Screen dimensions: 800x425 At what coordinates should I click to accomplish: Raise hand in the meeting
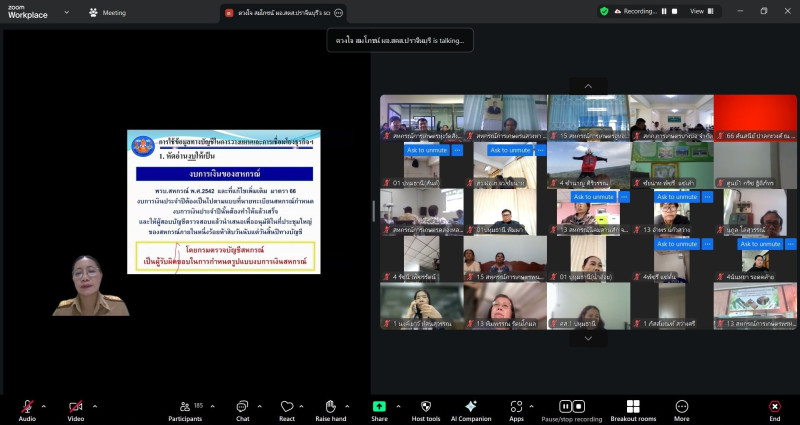pyautogui.click(x=331, y=408)
